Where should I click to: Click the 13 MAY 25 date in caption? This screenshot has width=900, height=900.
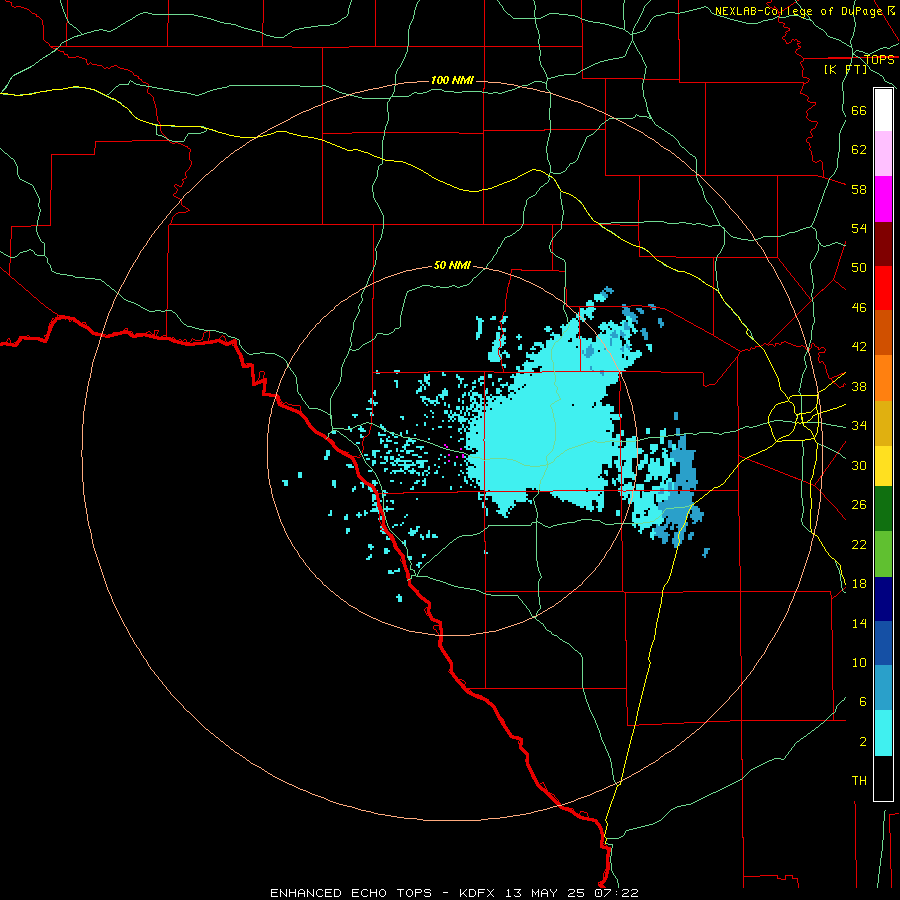click(x=545, y=893)
